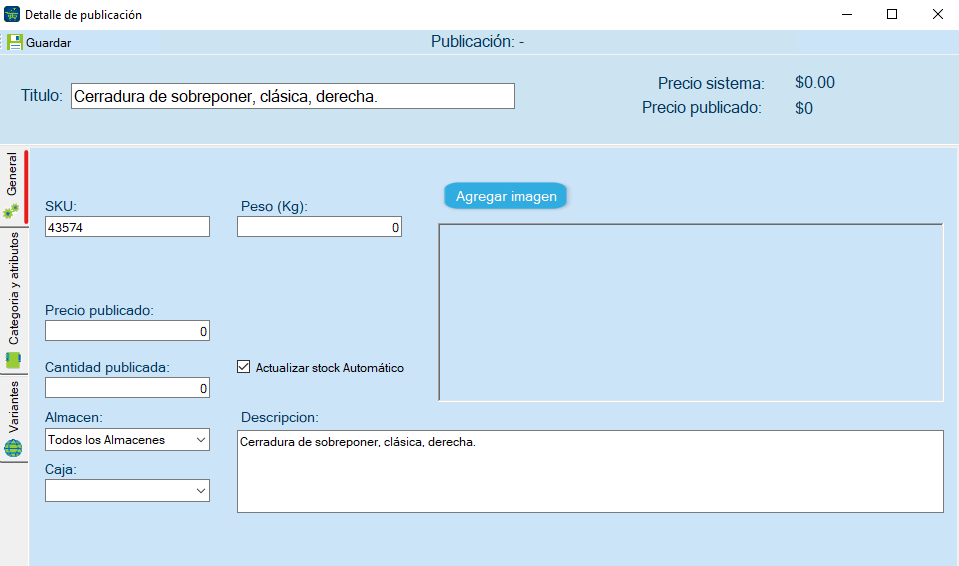Switch to the Variantes tab
Screen dimensions: 959x566
[x=13, y=419]
